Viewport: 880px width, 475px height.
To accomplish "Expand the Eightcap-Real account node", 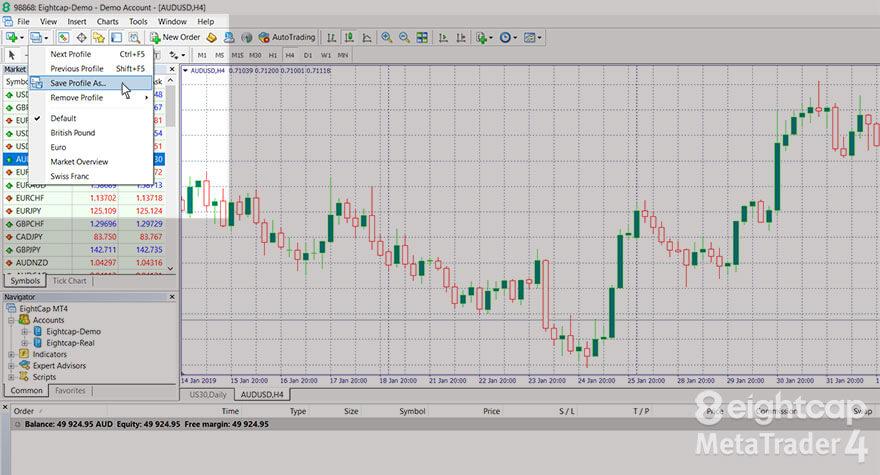I will point(24,342).
